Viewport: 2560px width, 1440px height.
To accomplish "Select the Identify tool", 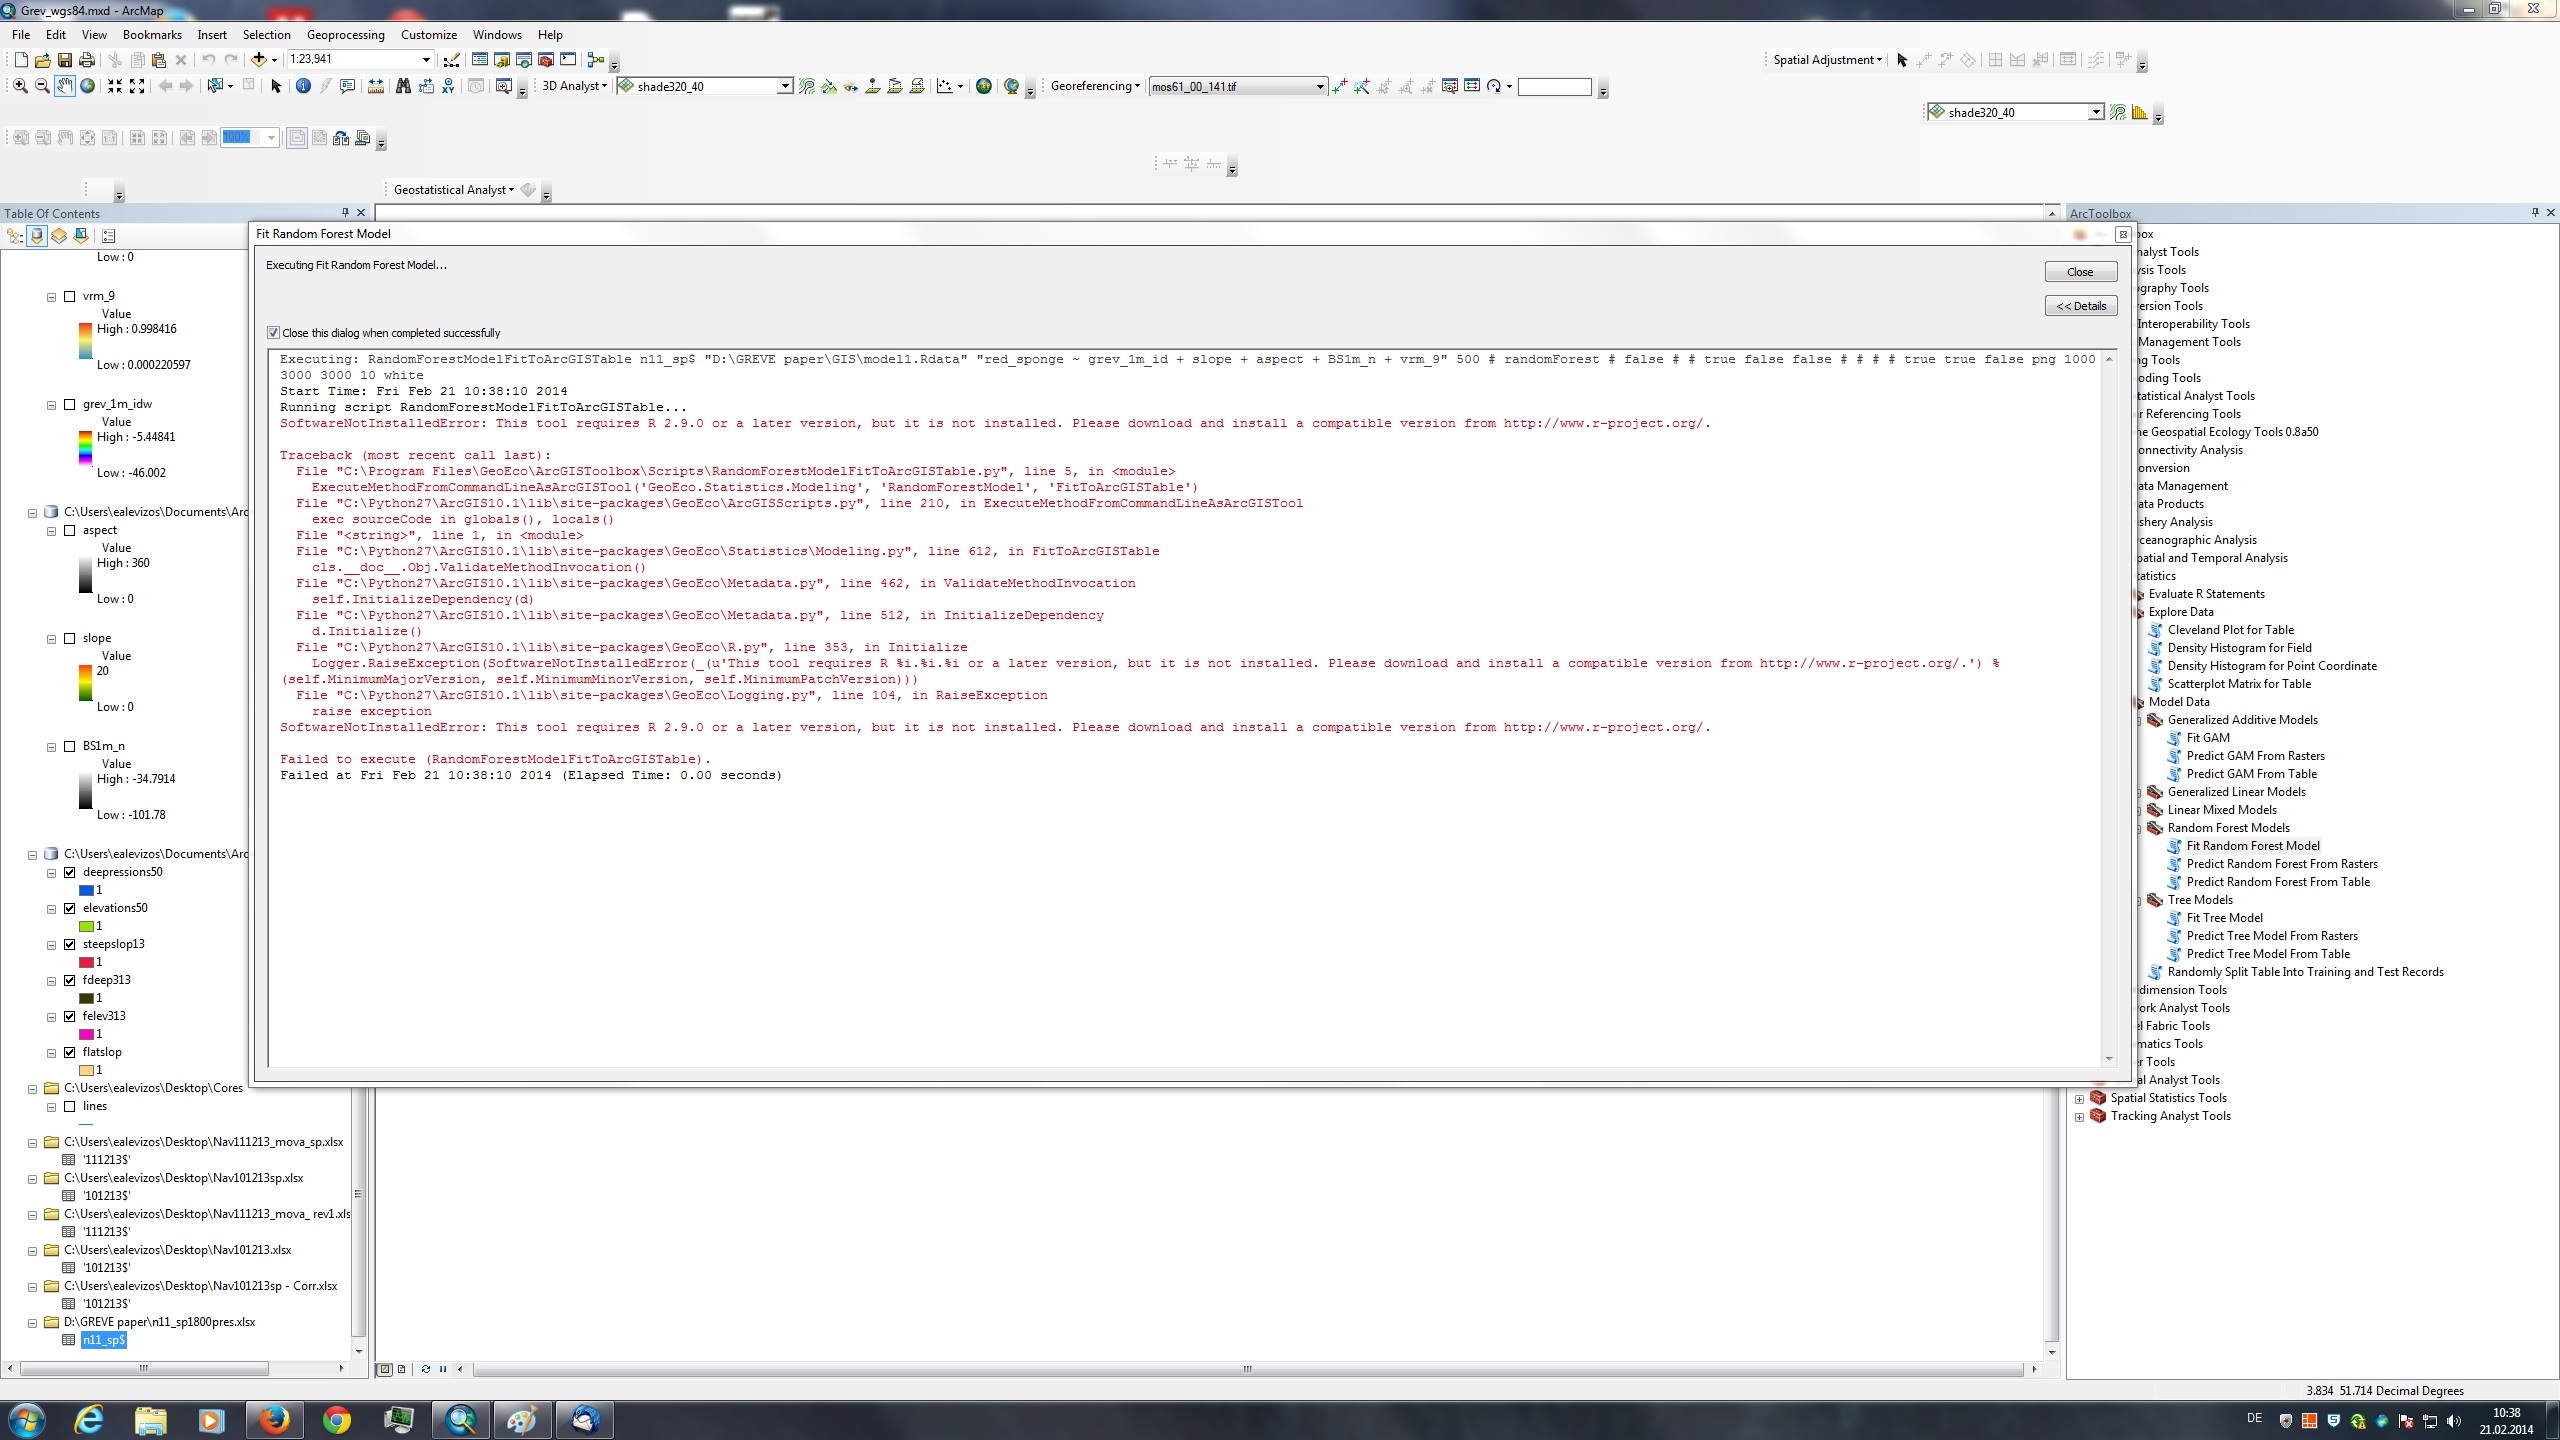I will pos(303,86).
